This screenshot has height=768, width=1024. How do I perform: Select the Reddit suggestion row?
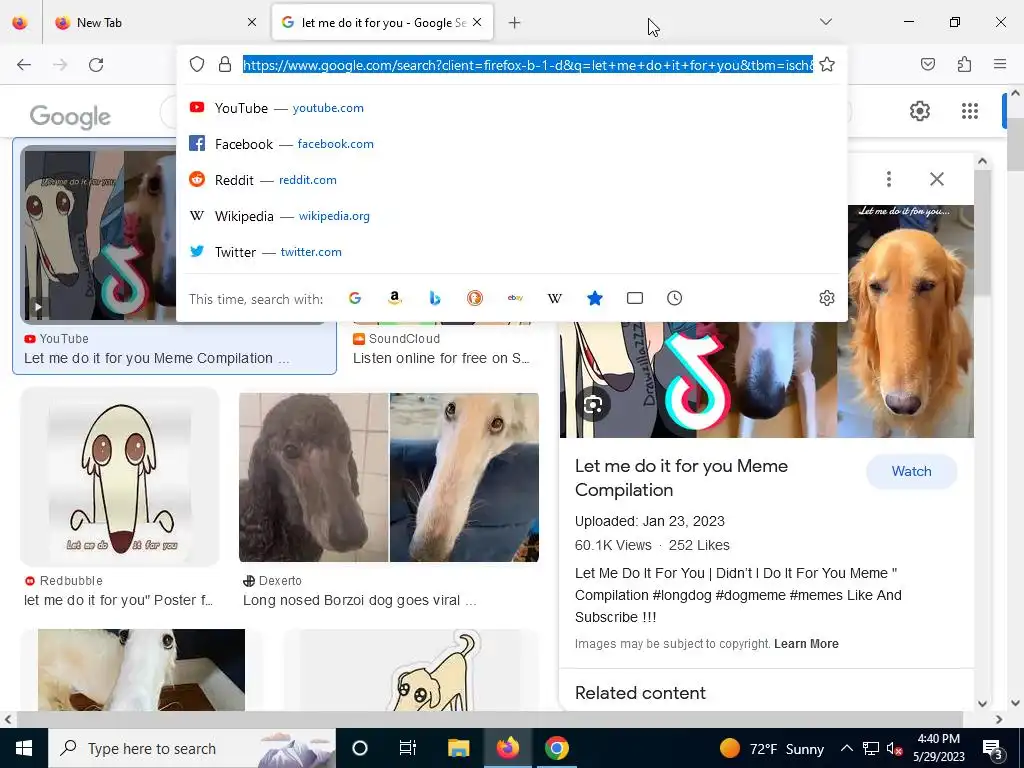coord(511,180)
